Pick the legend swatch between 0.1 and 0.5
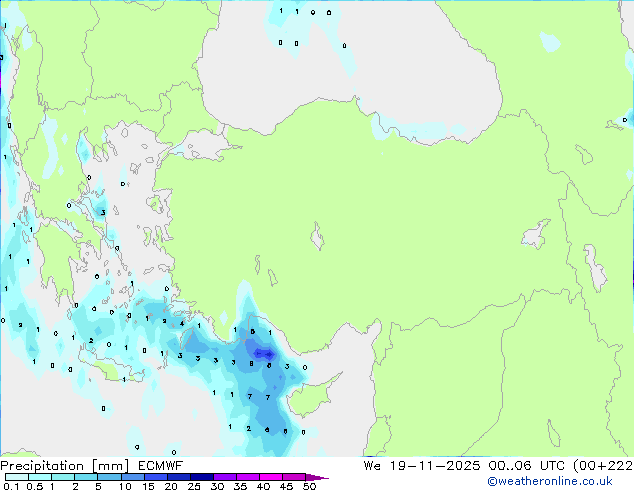Screen dimensions: 634x490 click(17, 477)
